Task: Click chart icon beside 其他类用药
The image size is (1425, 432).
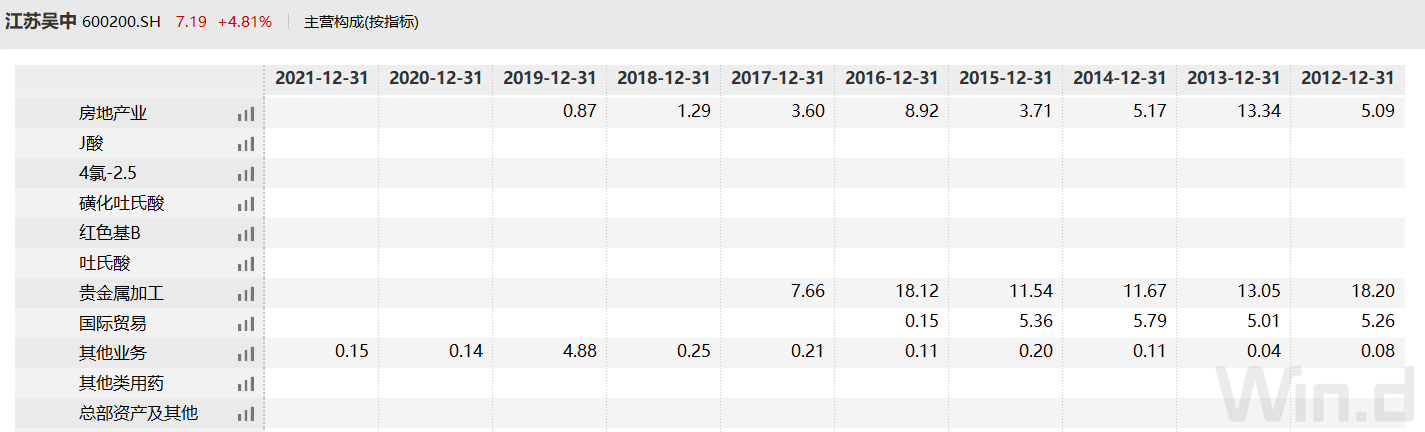Action: coord(246,384)
